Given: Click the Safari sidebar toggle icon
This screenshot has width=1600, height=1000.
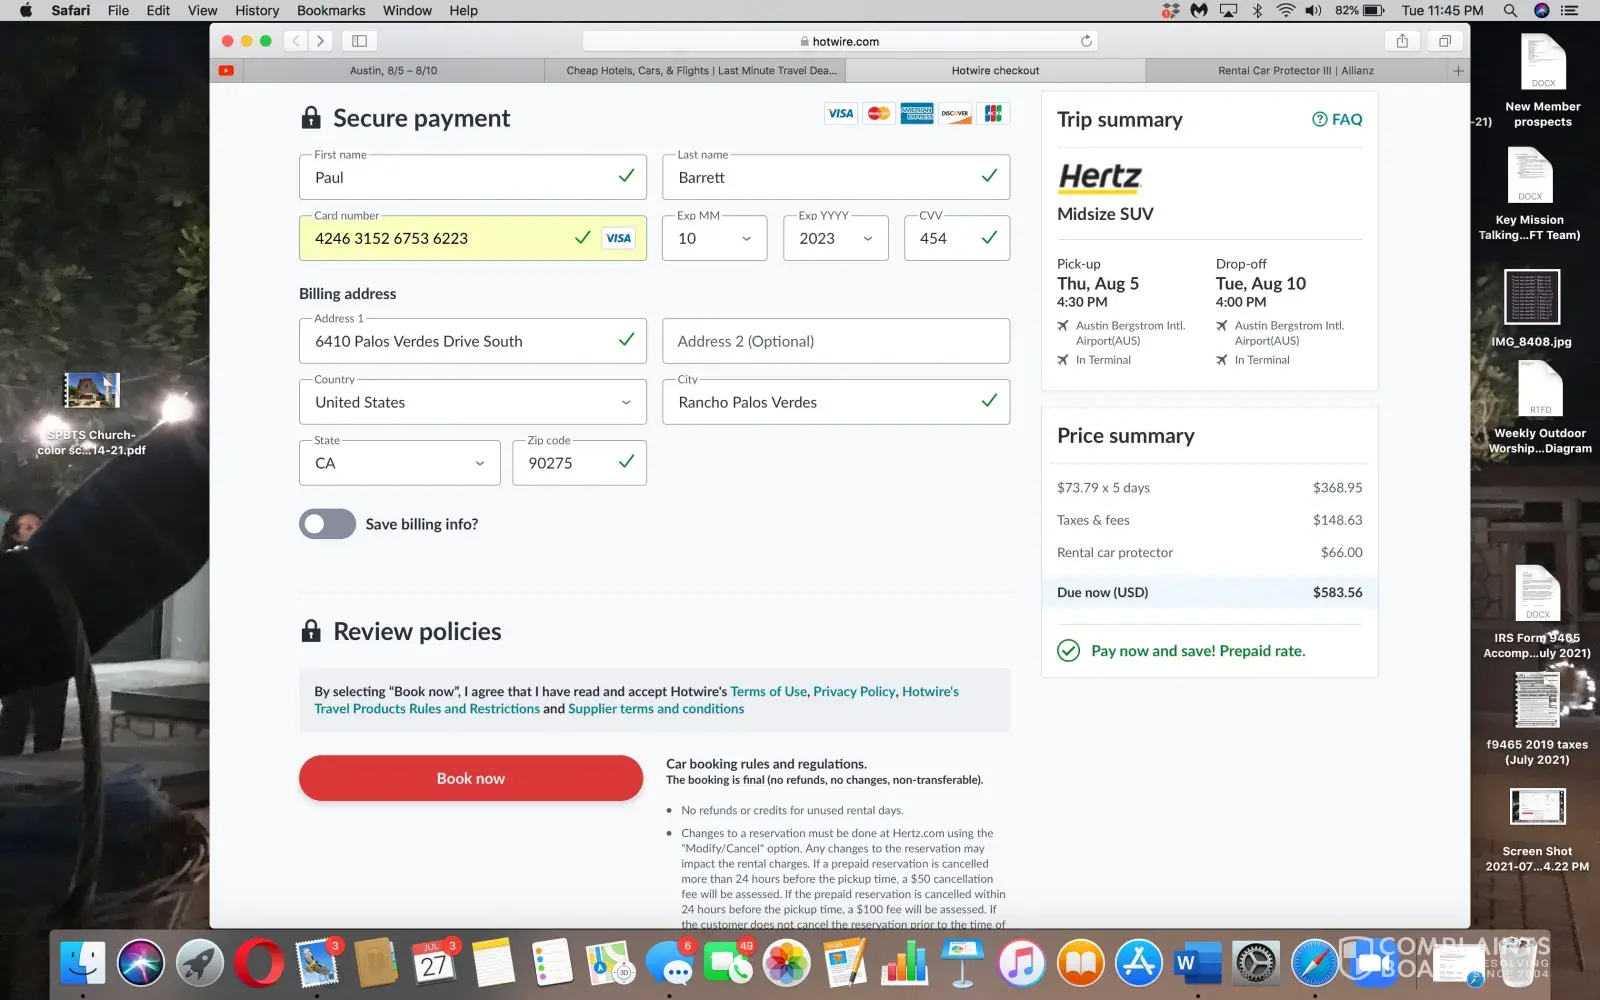Looking at the screenshot, I should [359, 41].
